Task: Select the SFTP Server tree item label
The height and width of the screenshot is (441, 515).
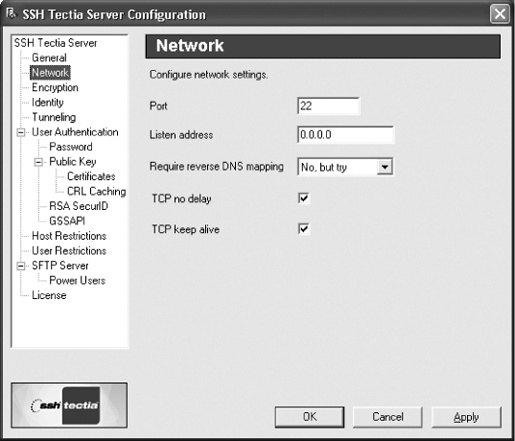Action: click(60, 266)
